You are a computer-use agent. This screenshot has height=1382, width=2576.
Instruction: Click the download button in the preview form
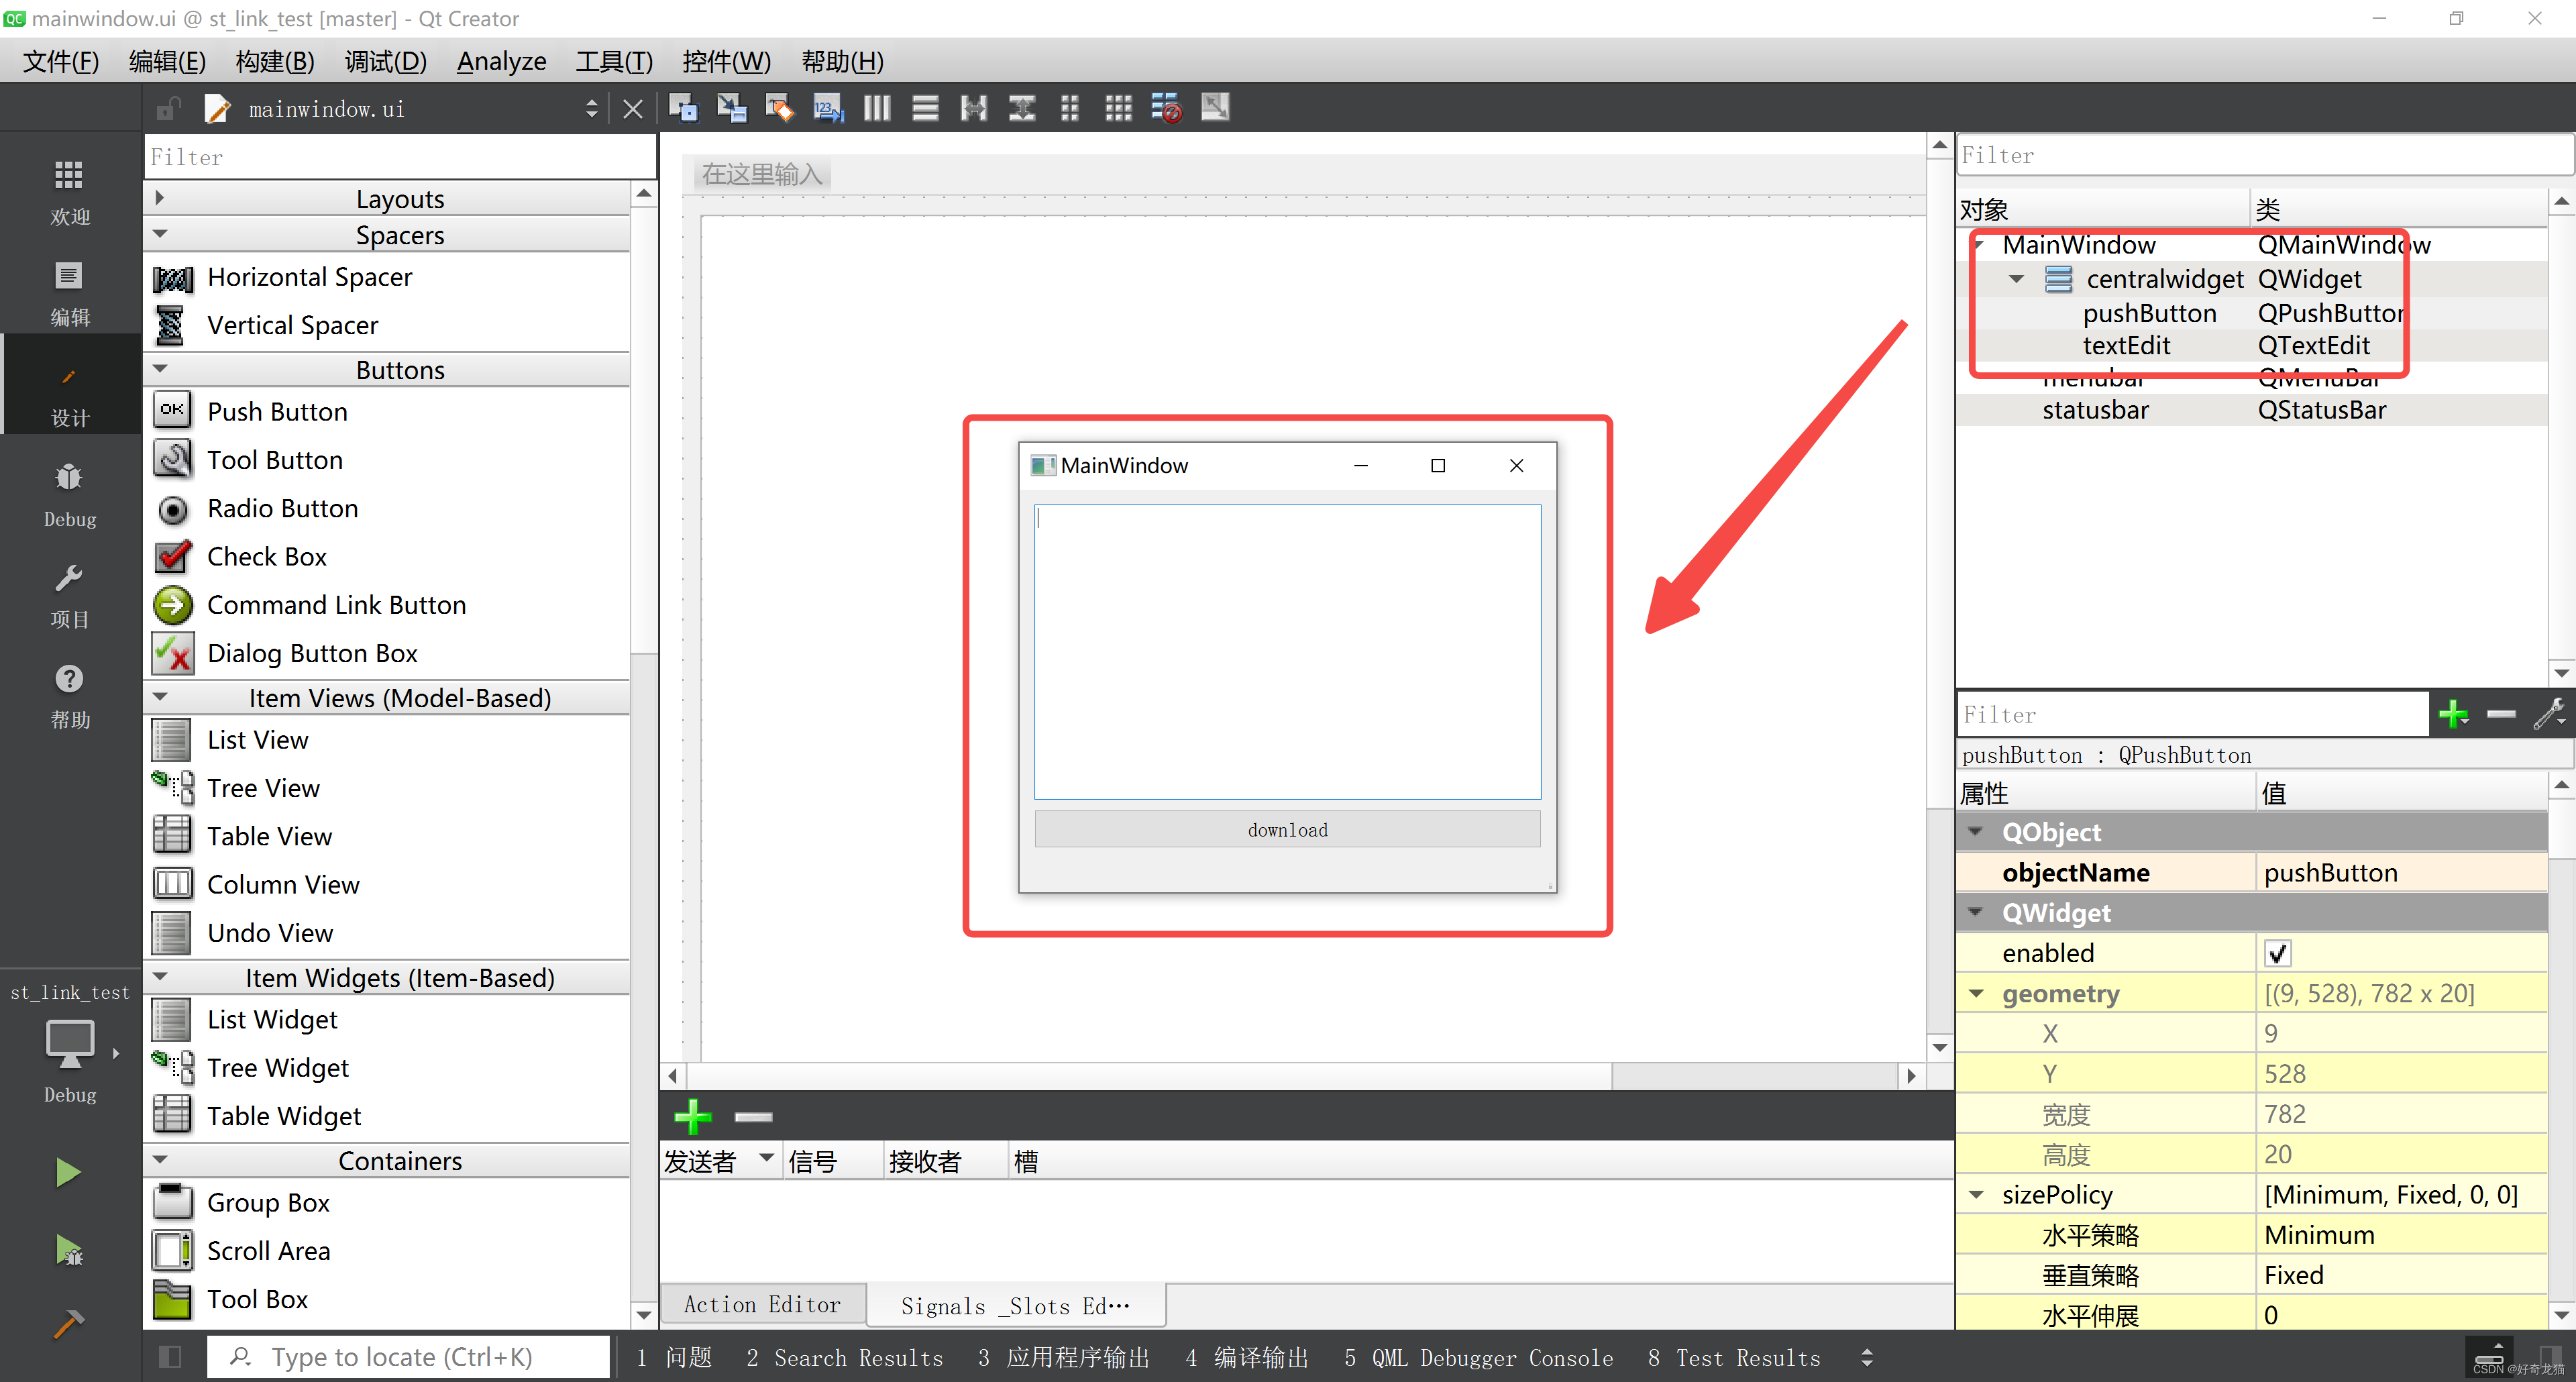click(1287, 829)
